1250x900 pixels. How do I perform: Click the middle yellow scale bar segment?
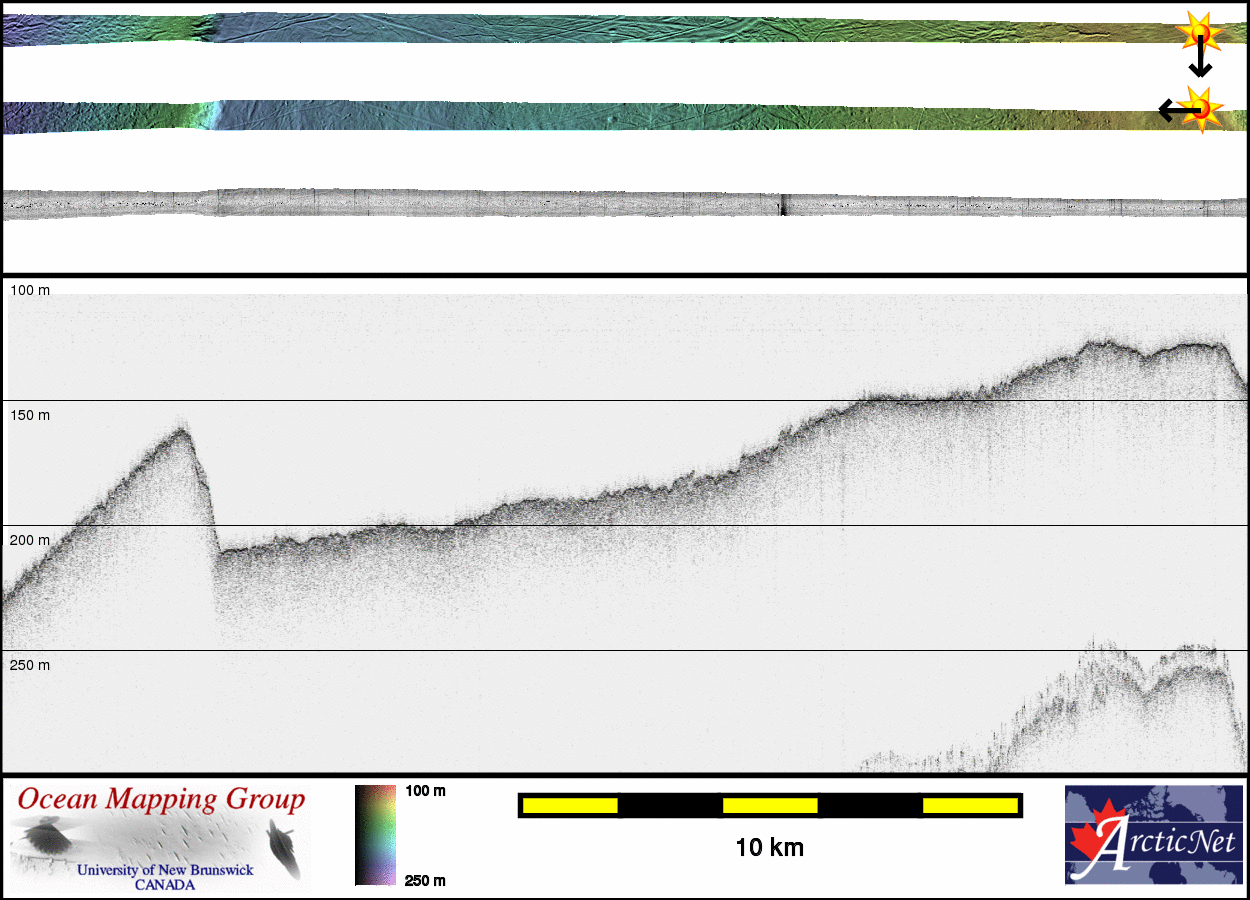click(x=770, y=805)
